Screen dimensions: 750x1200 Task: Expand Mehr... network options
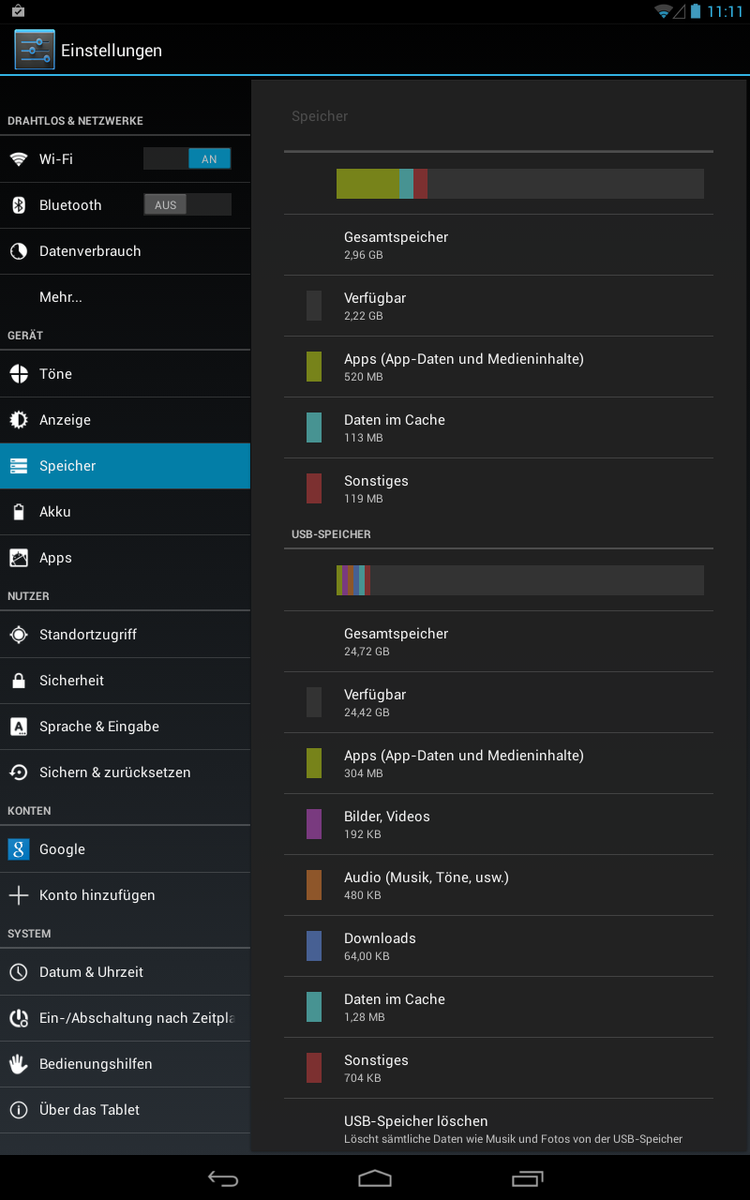point(125,297)
